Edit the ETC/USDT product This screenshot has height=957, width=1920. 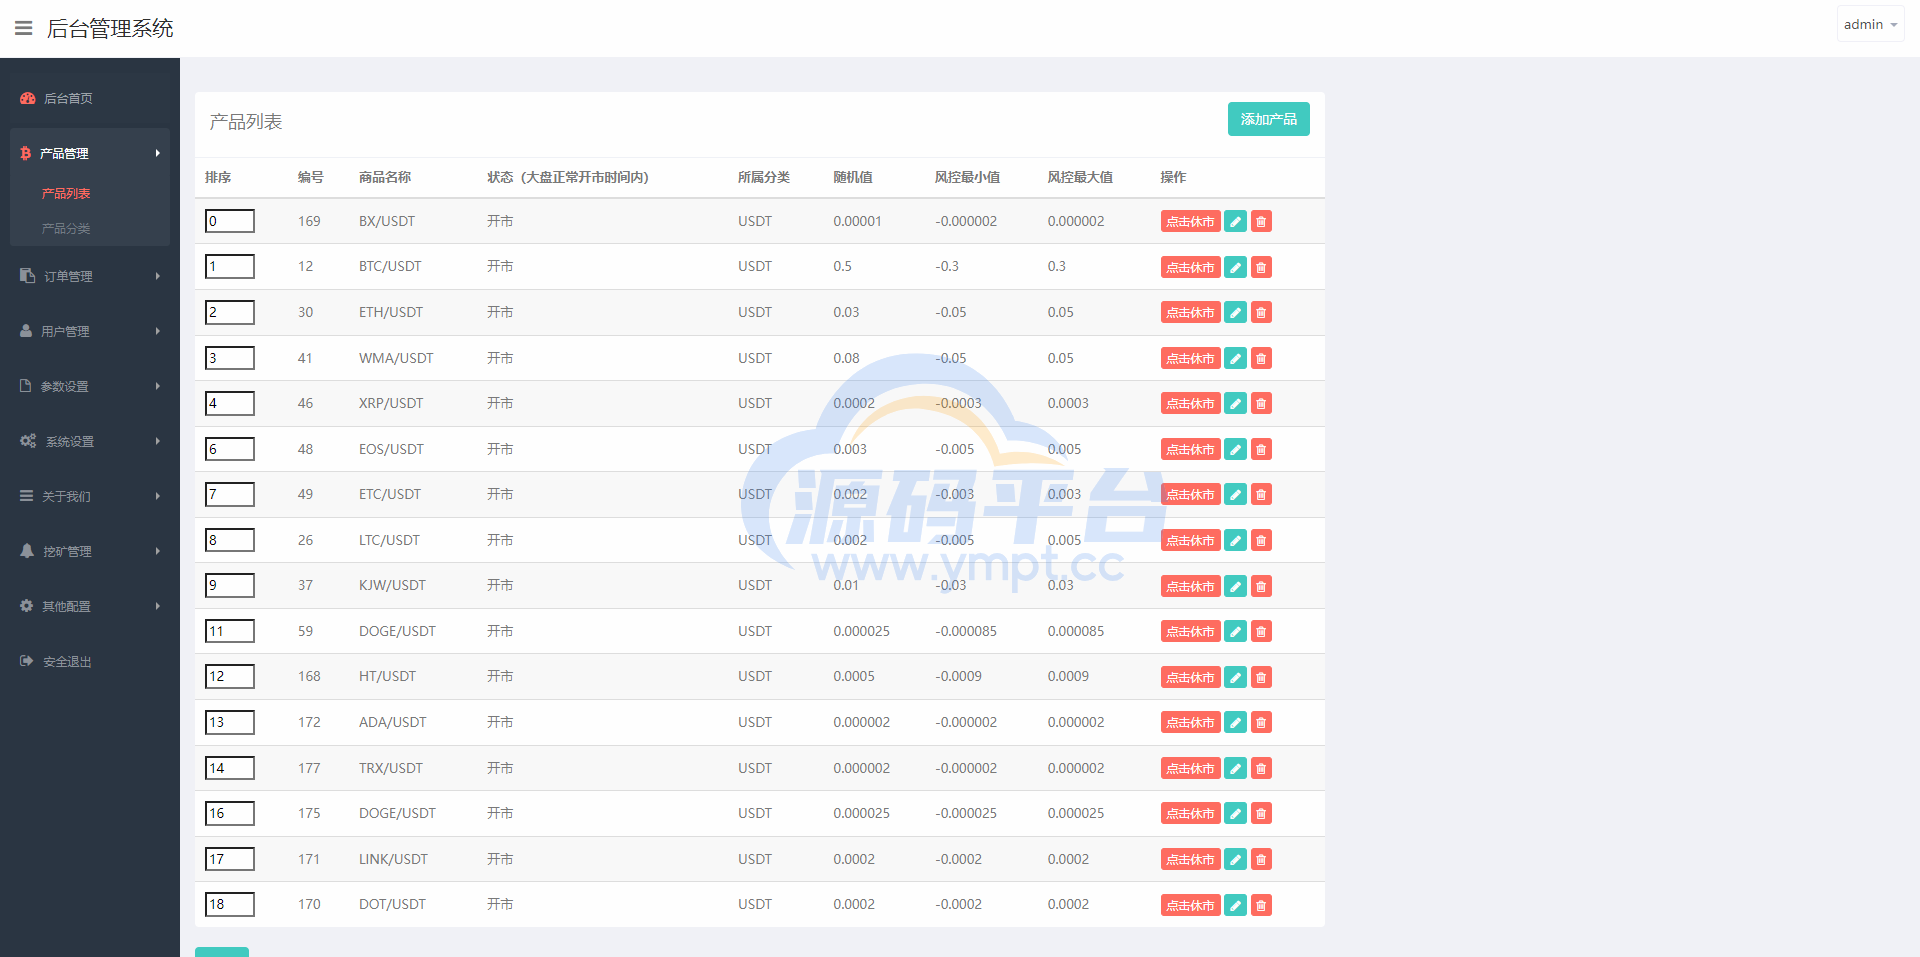pyautogui.click(x=1236, y=494)
